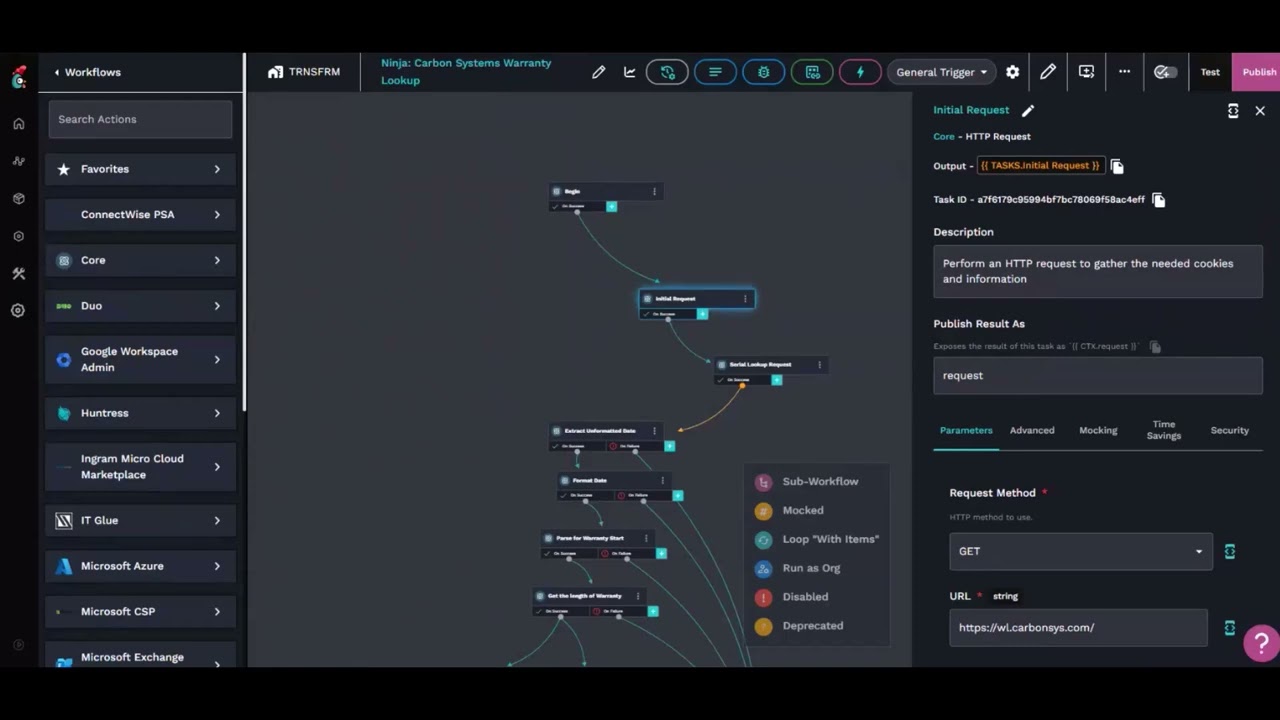Open the notes lines pill icon
The width and height of the screenshot is (1280, 720).
click(x=715, y=72)
